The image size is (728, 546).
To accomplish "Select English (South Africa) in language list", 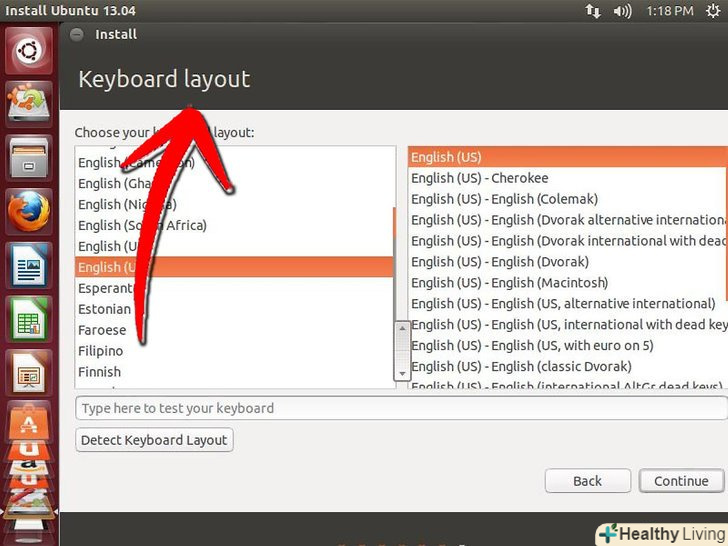I will click(234, 225).
